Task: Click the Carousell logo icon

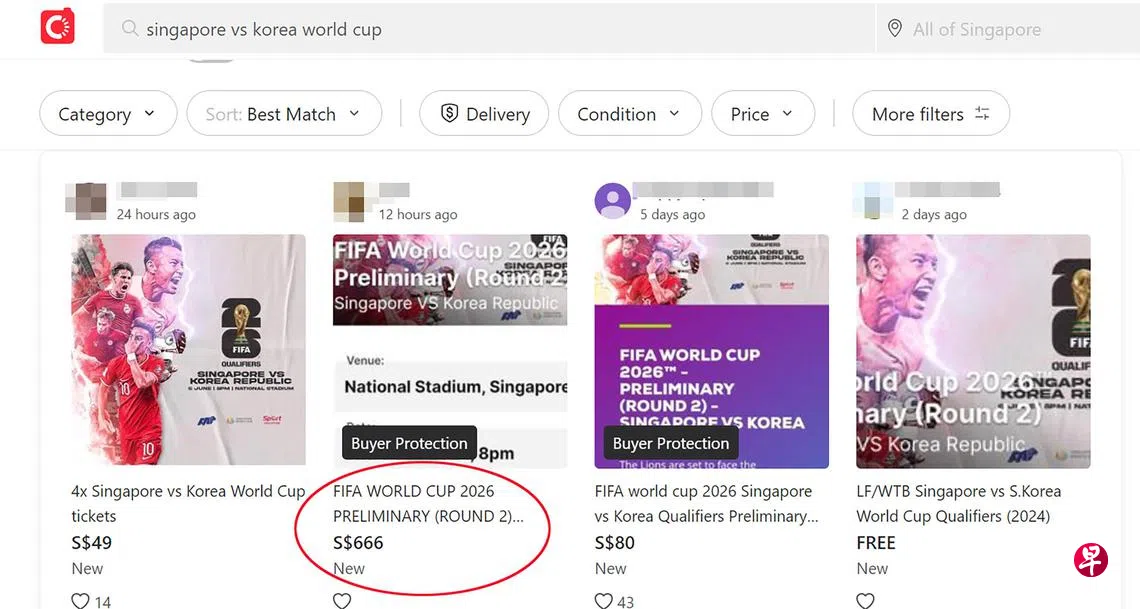Action: pyautogui.click(x=58, y=27)
